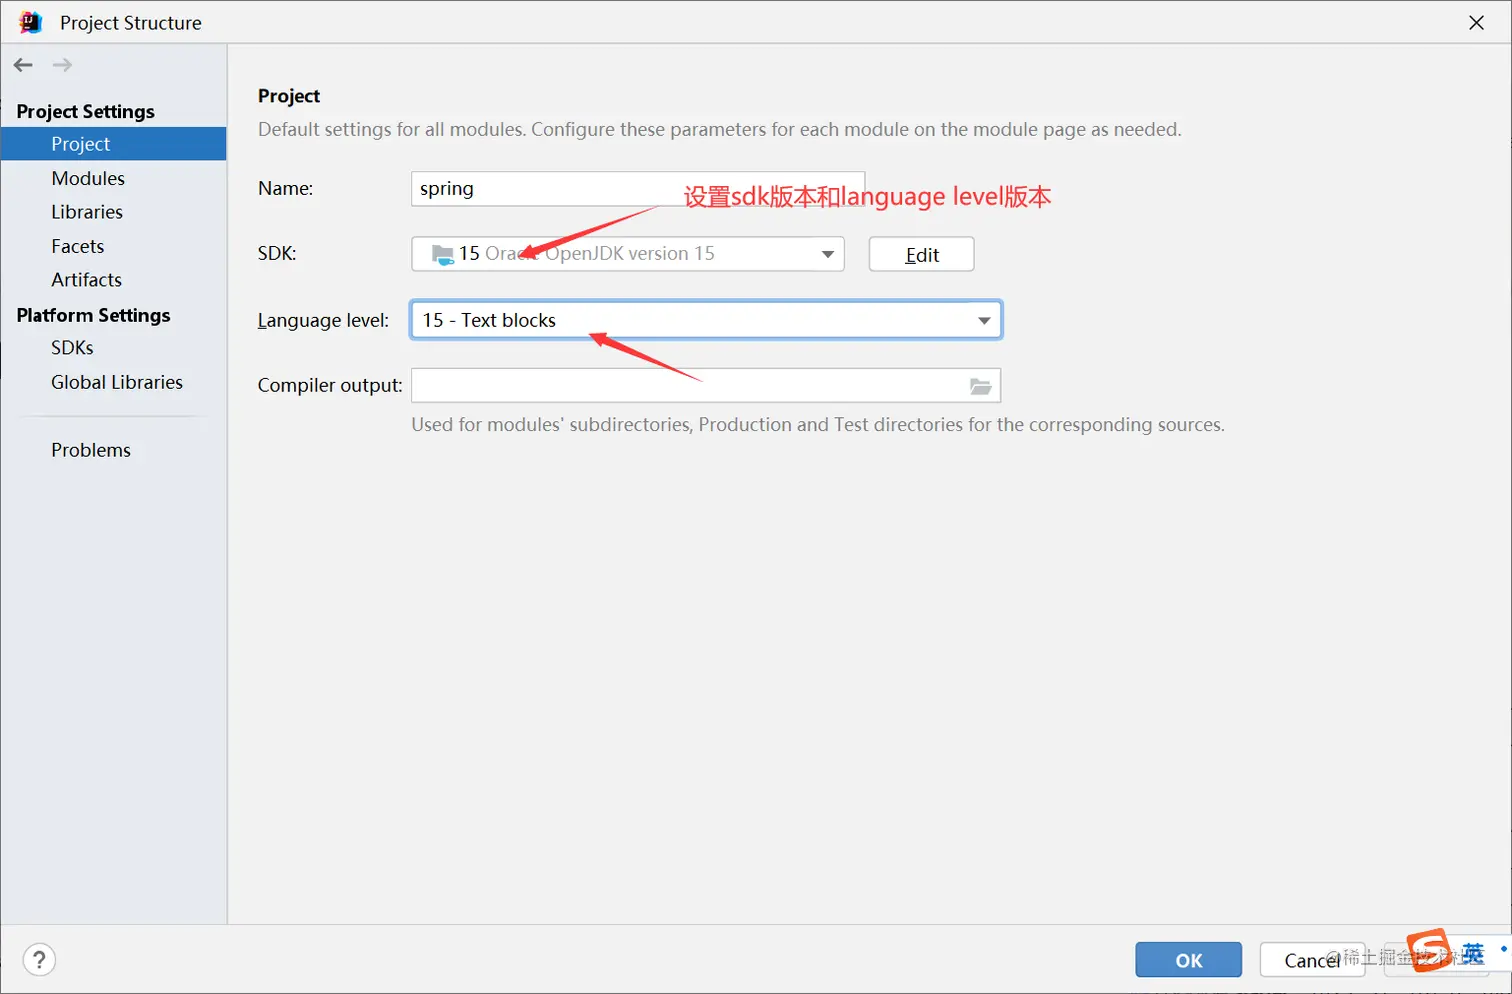Open the SDK dropdown arrow
Image resolution: width=1512 pixels, height=994 pixels.
point(828,254)
